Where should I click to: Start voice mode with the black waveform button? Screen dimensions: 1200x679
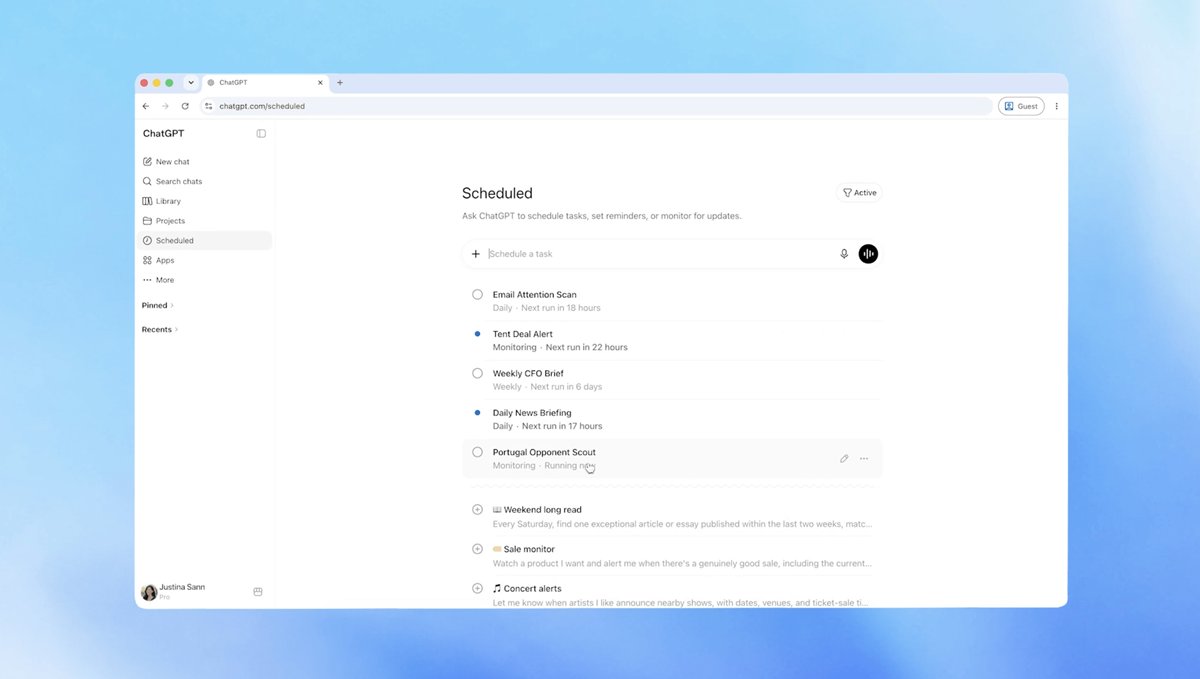(868, 254)
